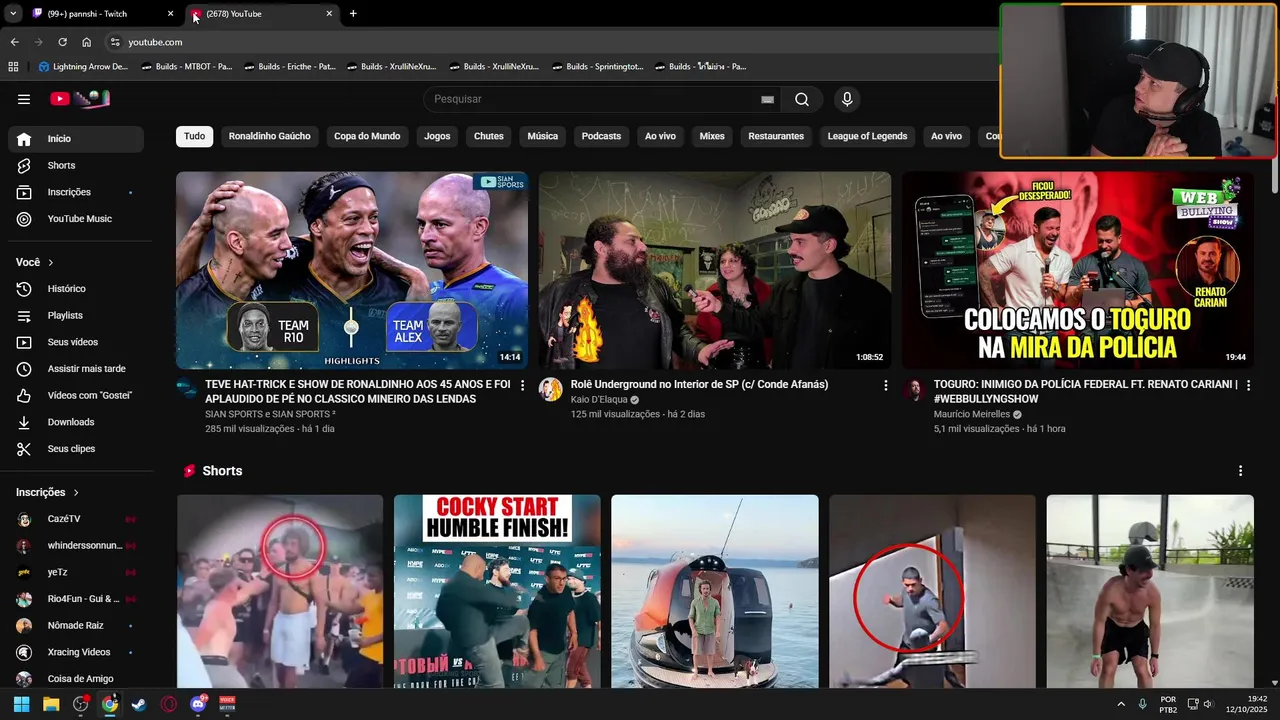Select the Música filter chip
This screenshot has width=1280, height=720.
click(542, 136)
